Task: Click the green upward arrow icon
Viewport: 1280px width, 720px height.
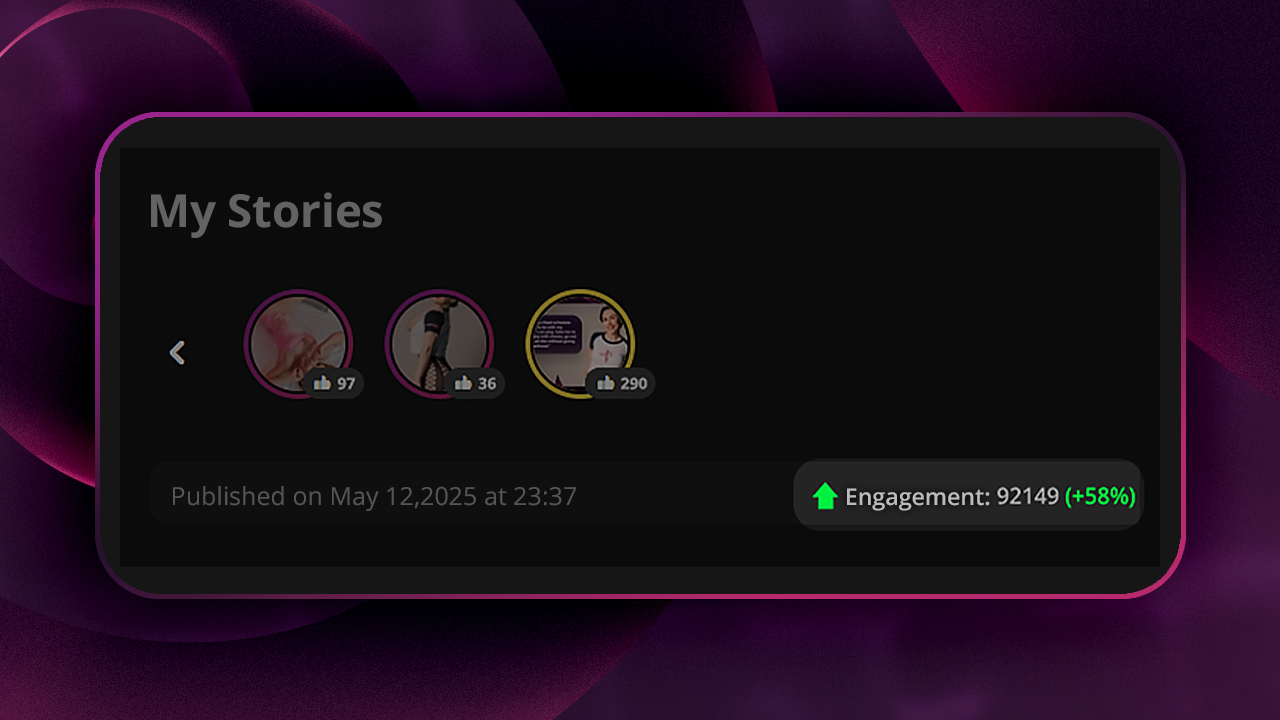Action: point(825,496)
